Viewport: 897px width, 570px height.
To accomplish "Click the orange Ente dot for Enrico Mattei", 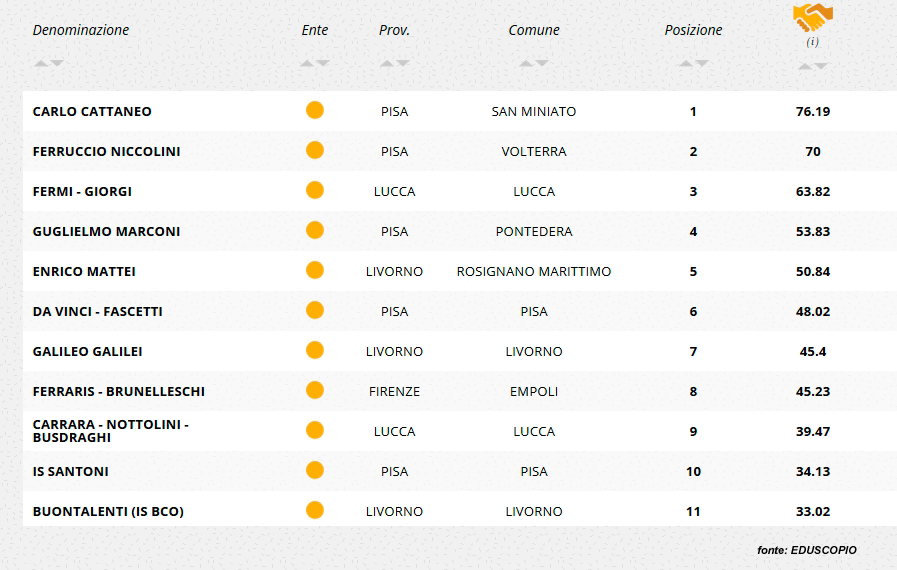I will tap(315, 270).
